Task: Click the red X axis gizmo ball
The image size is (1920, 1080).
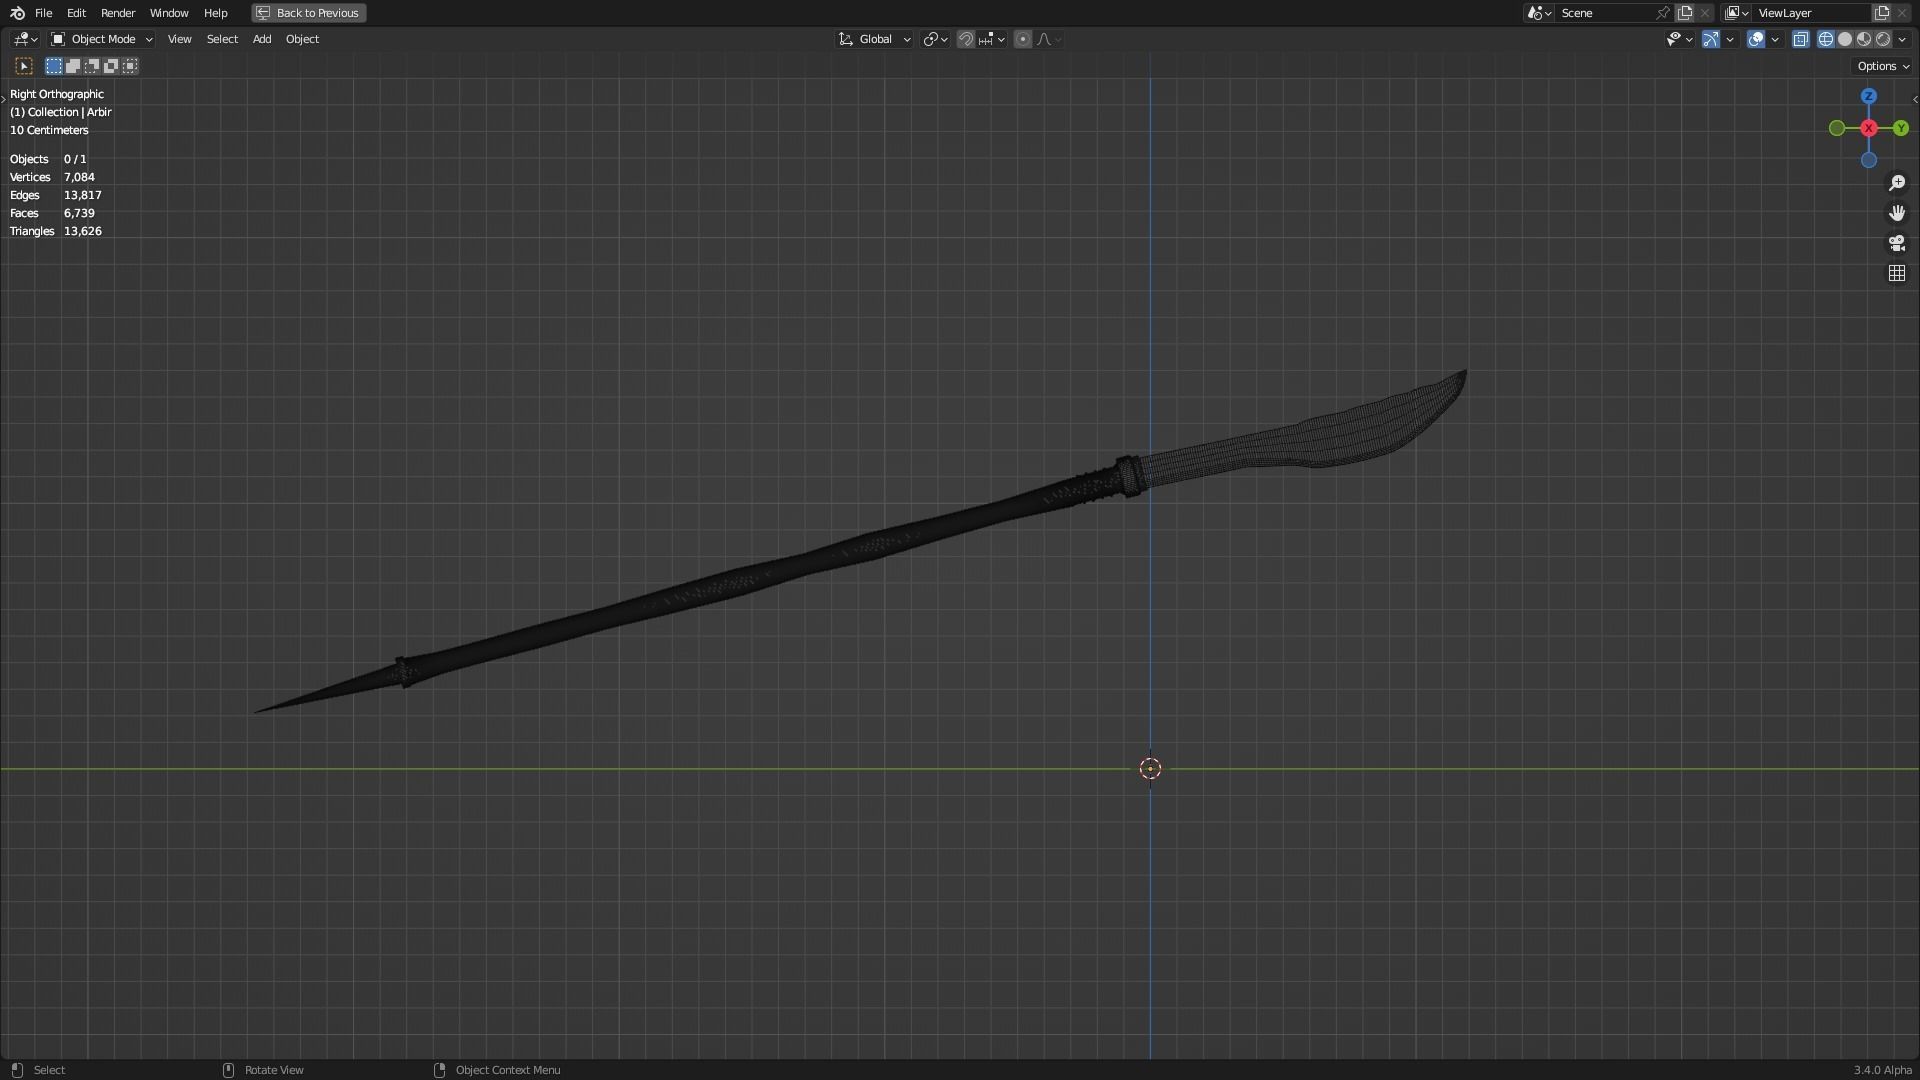Action: point(1868,128)
